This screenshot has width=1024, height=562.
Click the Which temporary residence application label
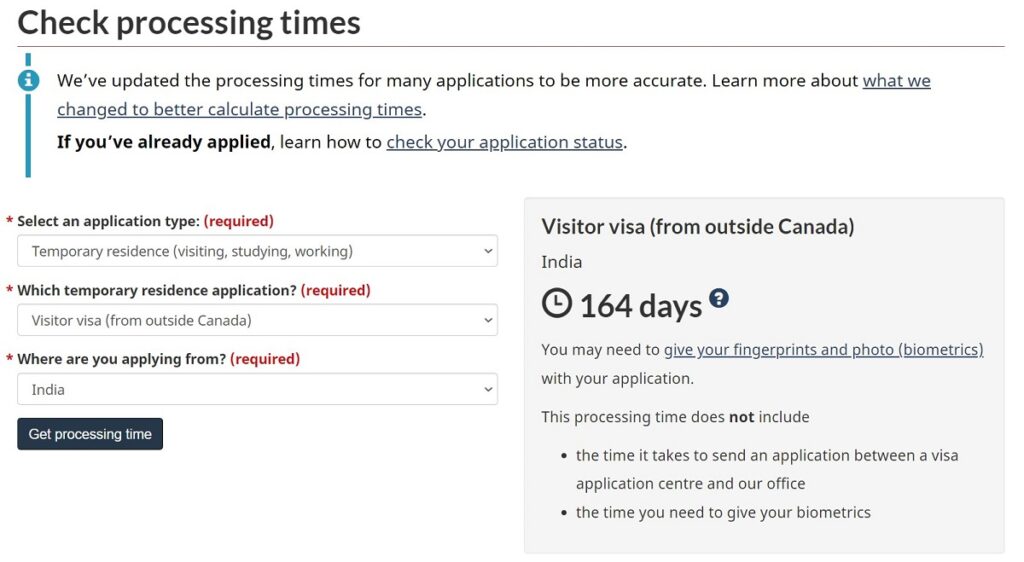(156, 290)
